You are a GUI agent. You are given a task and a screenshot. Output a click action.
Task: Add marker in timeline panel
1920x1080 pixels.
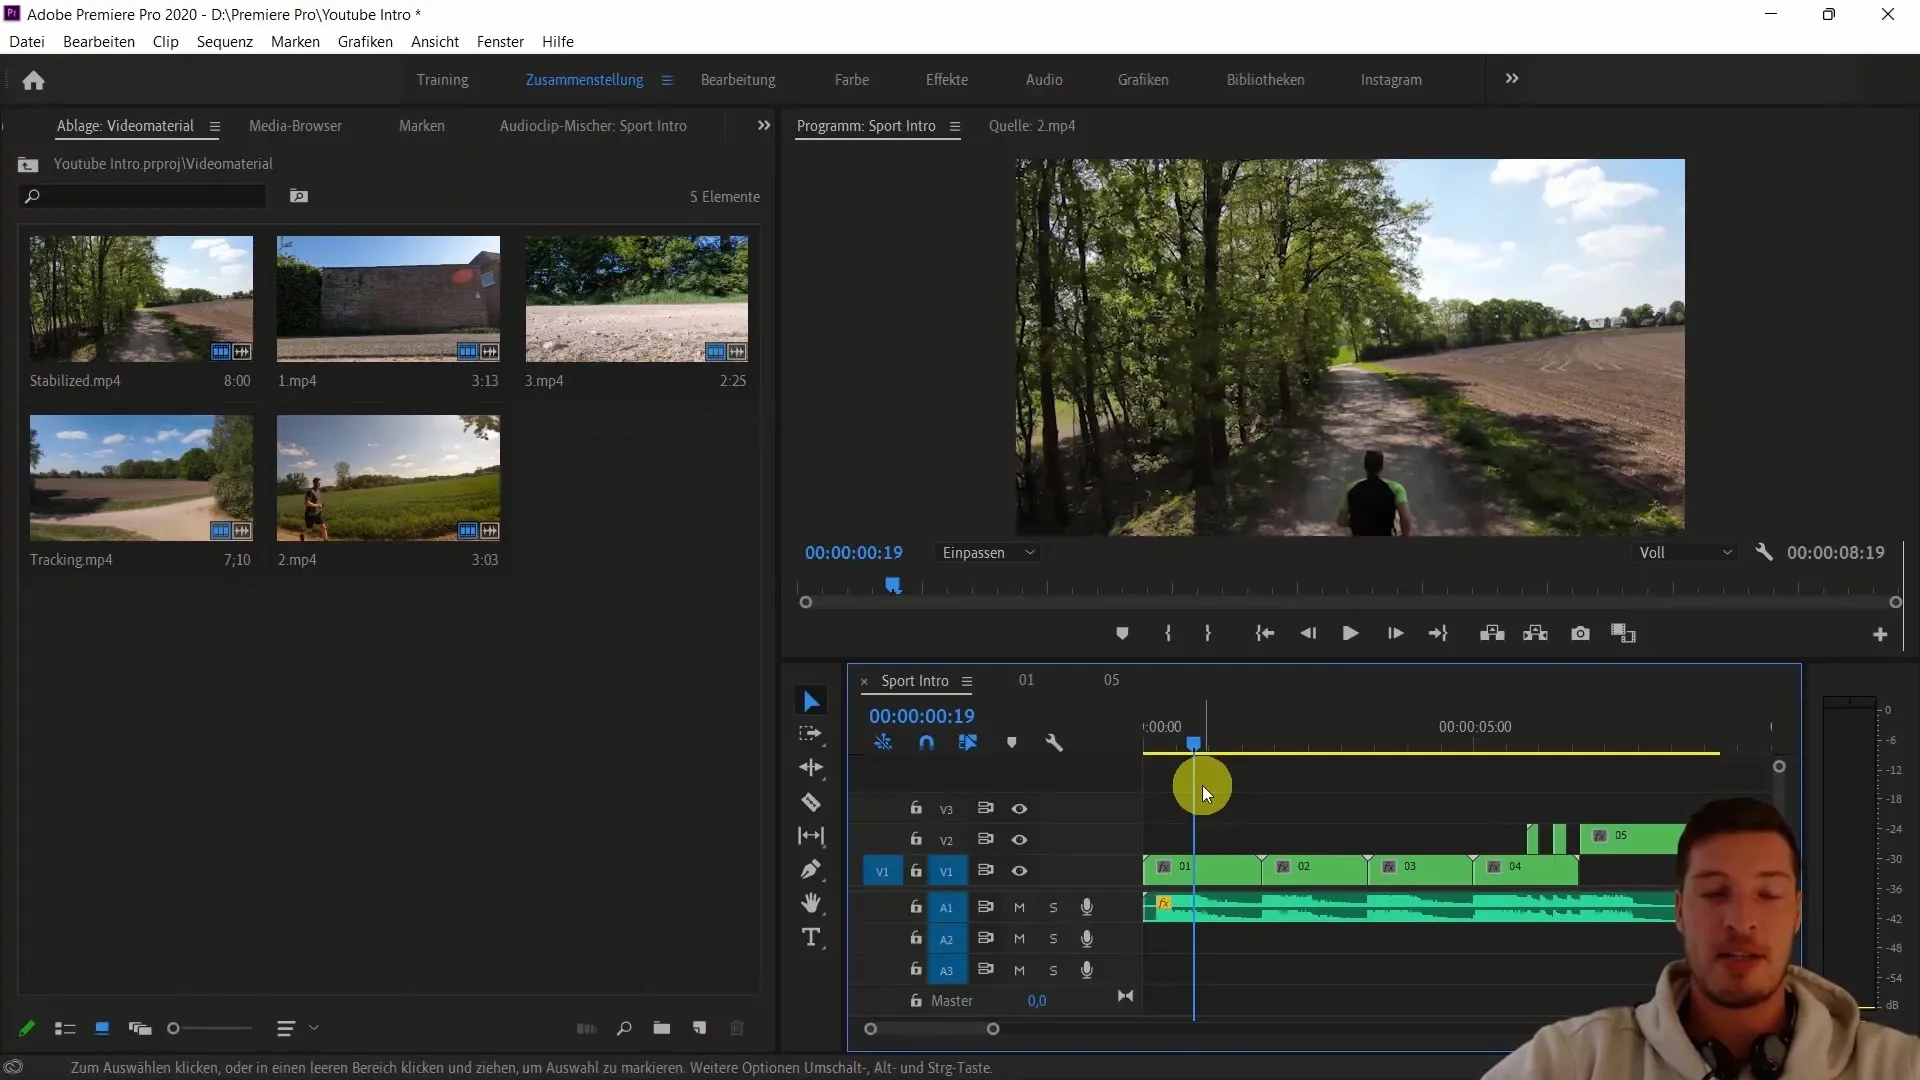1012,743
